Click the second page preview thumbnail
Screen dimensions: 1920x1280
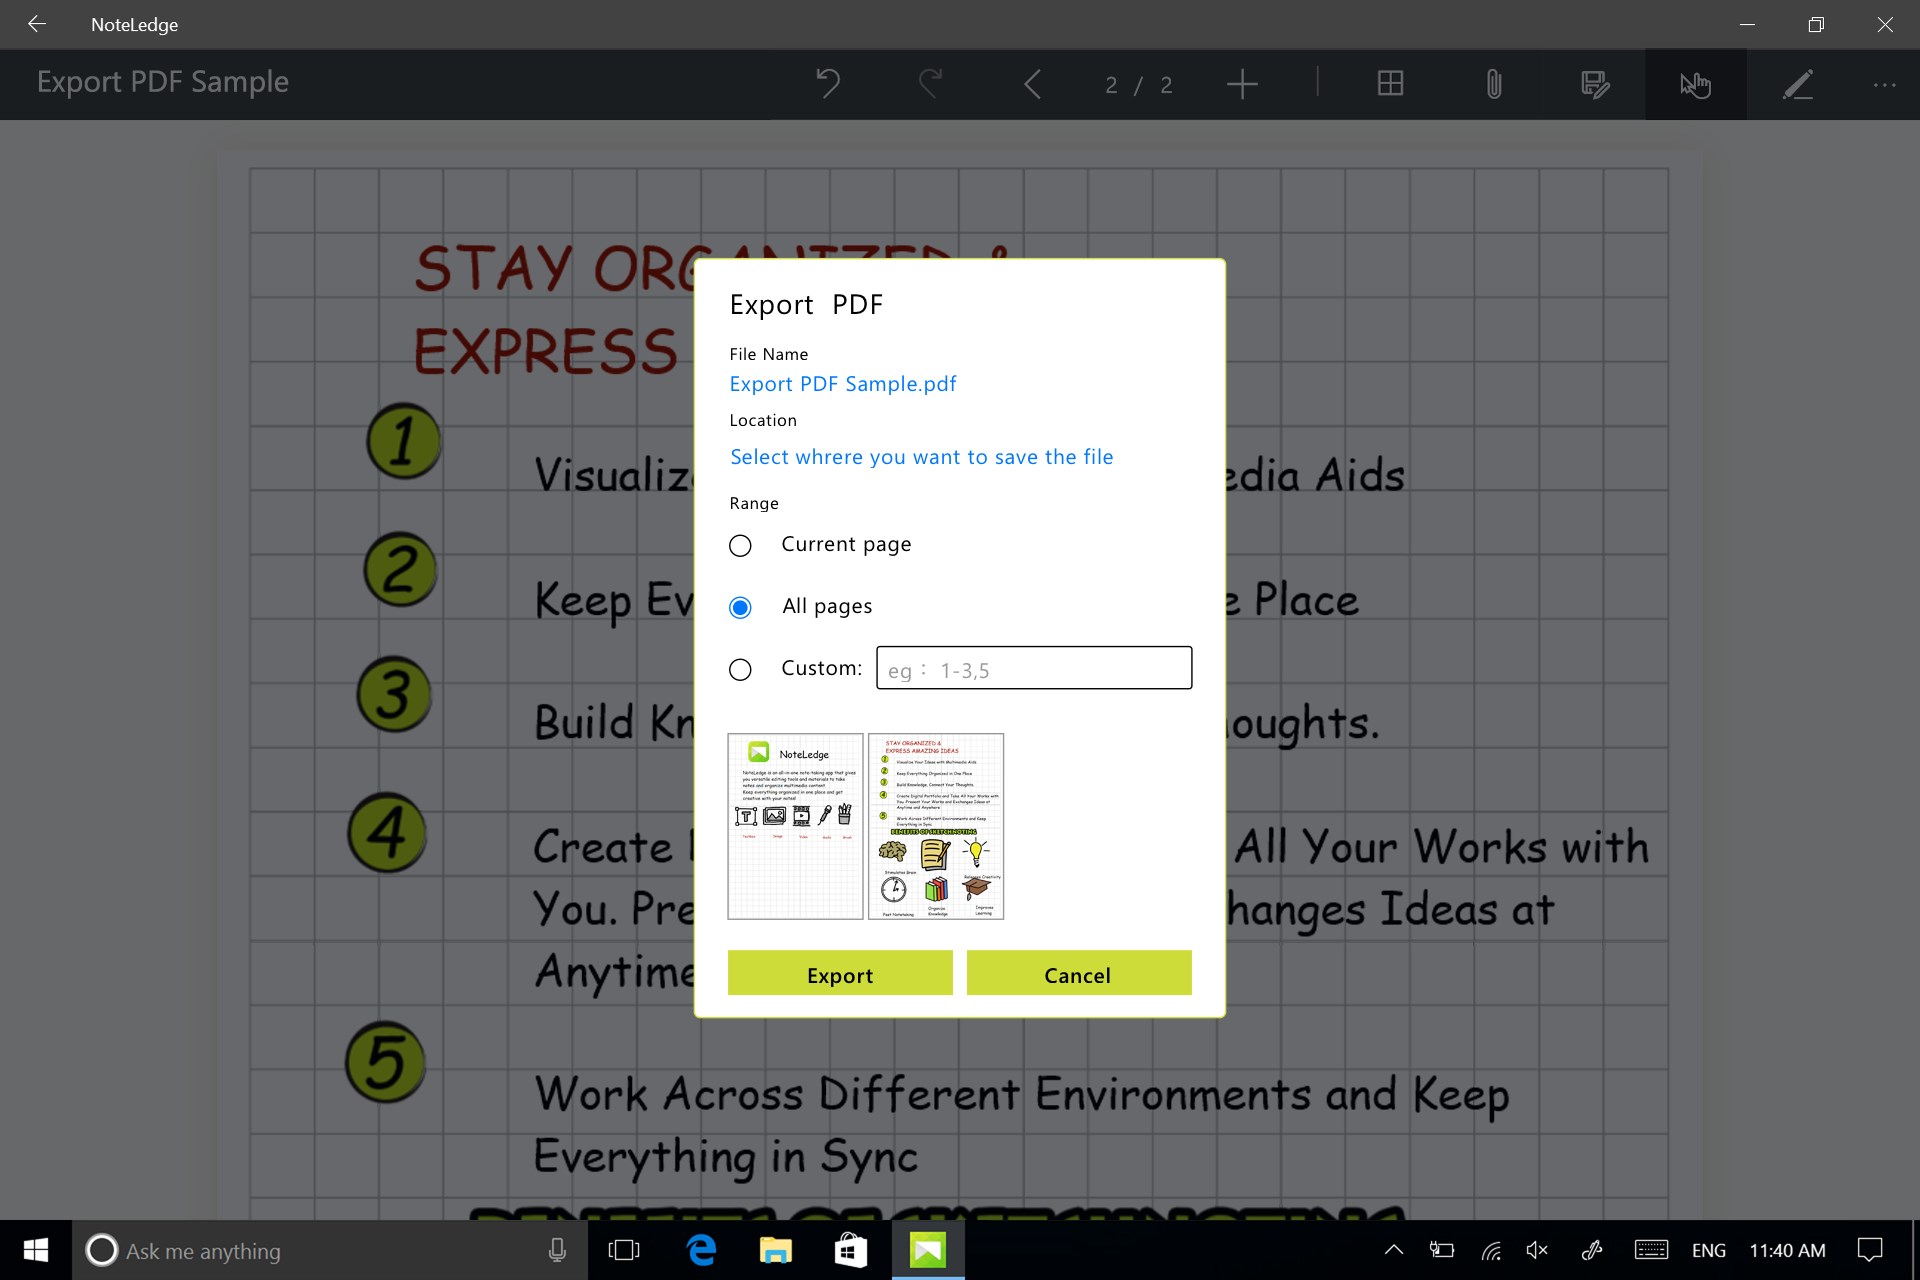tap(936, 826)
